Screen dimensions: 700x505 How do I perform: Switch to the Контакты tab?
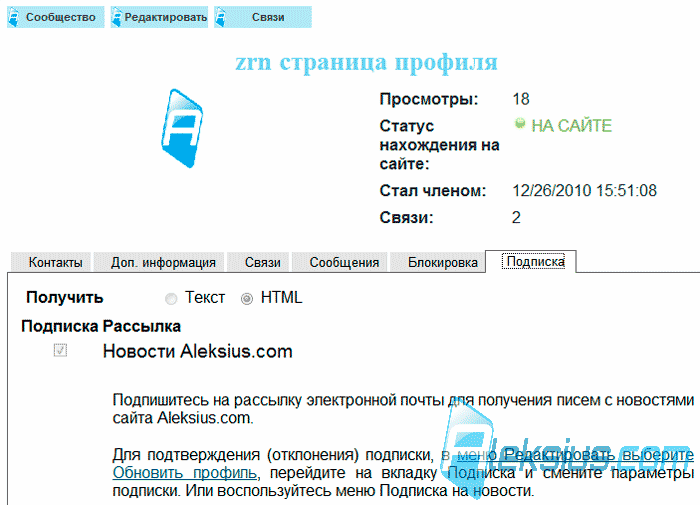pyautogui.click(x=51, y=262)
